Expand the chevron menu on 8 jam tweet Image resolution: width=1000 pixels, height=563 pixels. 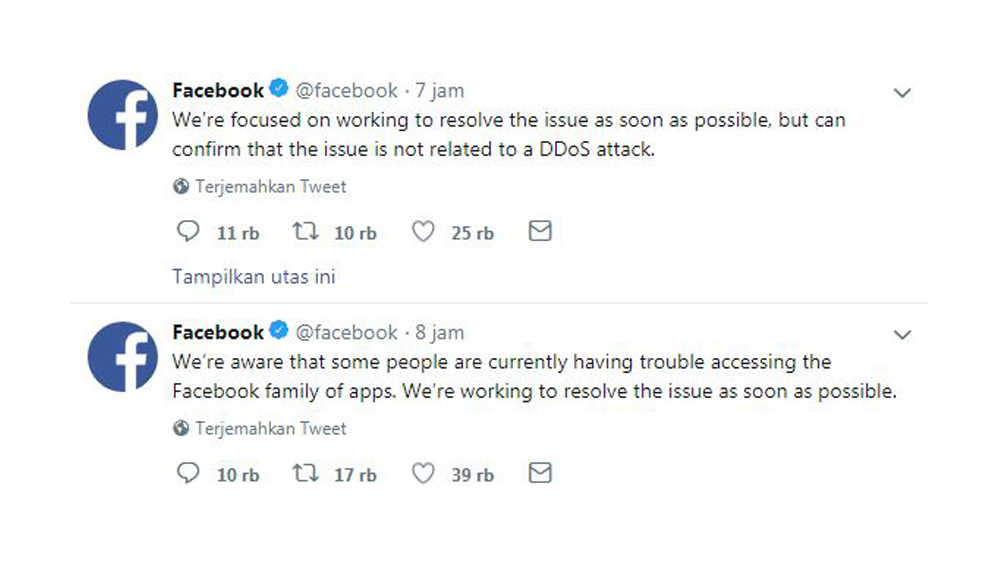click(x=902, y=335)
